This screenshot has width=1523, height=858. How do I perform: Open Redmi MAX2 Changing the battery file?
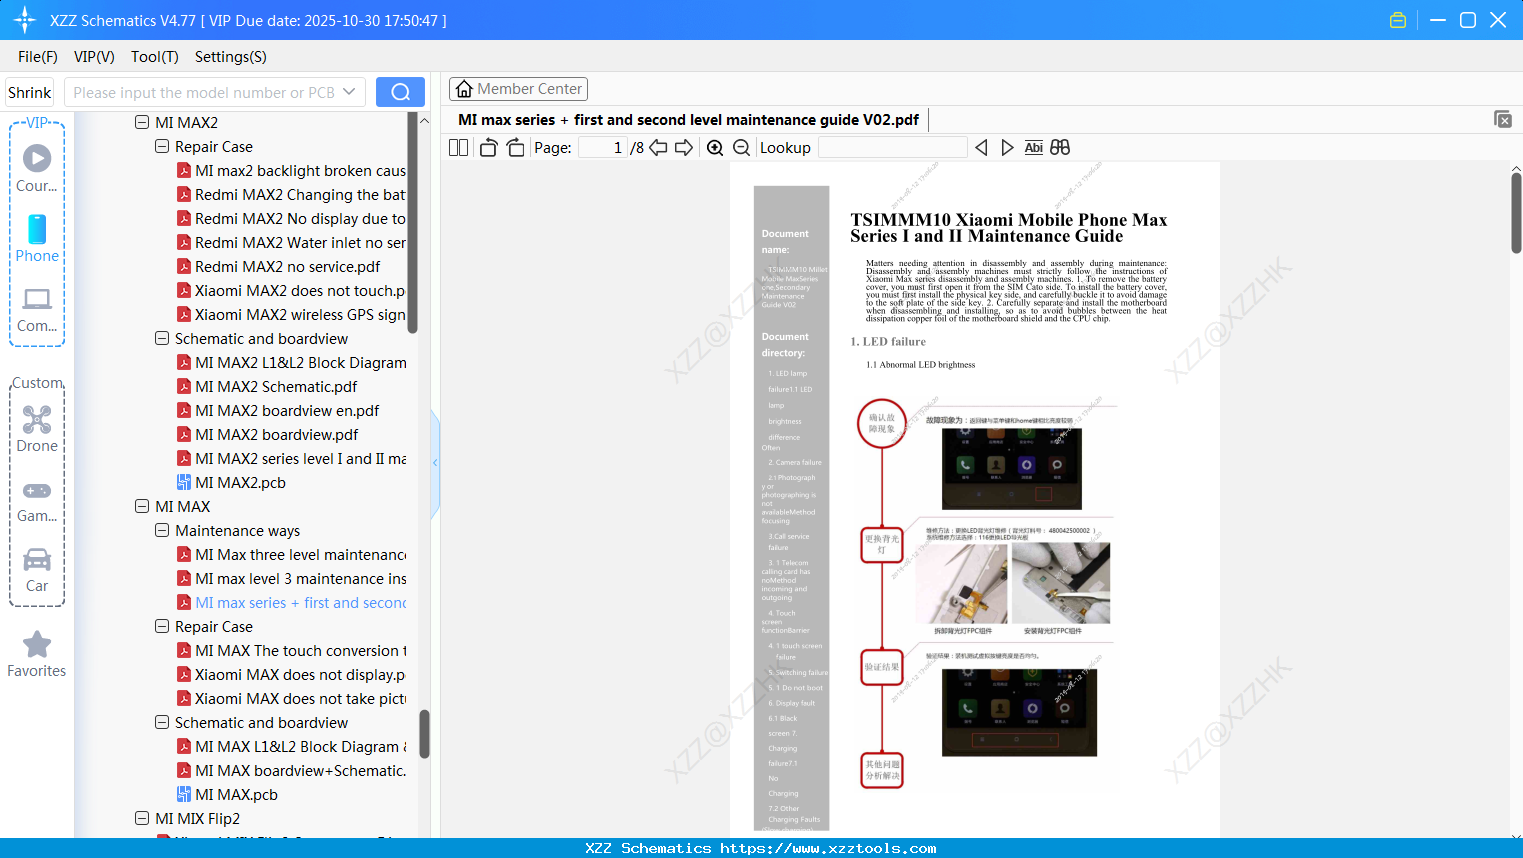[x=300, y=194]
